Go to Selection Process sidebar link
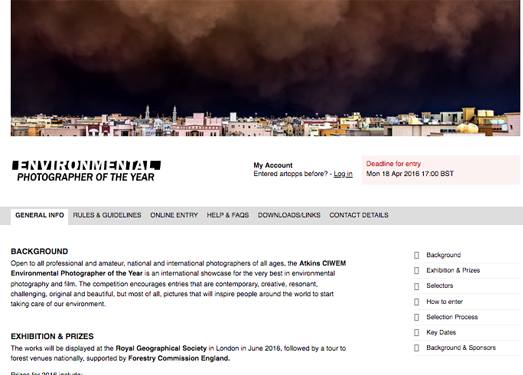The image size is (523, 375). click(x=452, y=317)
